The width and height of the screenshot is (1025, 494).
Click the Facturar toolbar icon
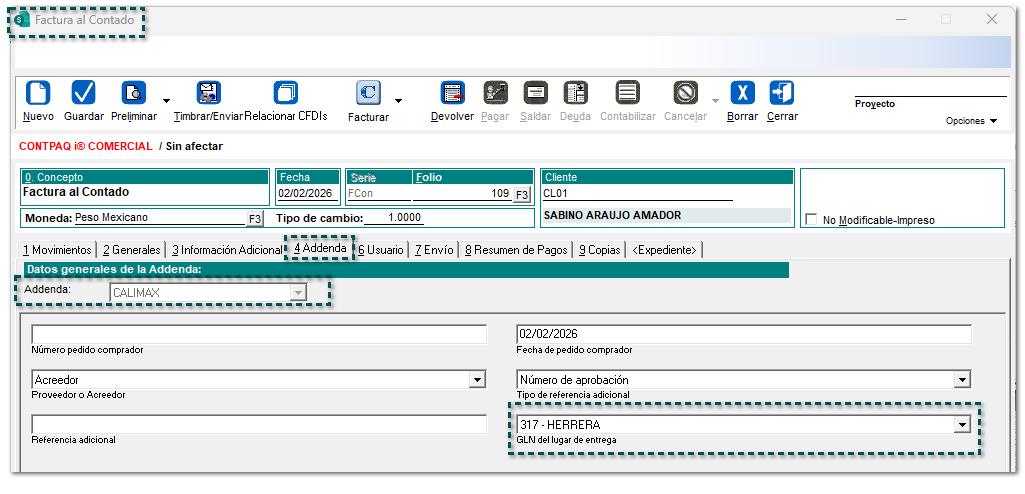tap(368, 93)
